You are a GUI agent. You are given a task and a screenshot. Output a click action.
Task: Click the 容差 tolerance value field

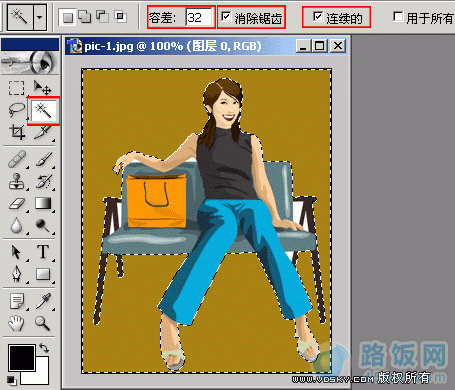(199, 17)
